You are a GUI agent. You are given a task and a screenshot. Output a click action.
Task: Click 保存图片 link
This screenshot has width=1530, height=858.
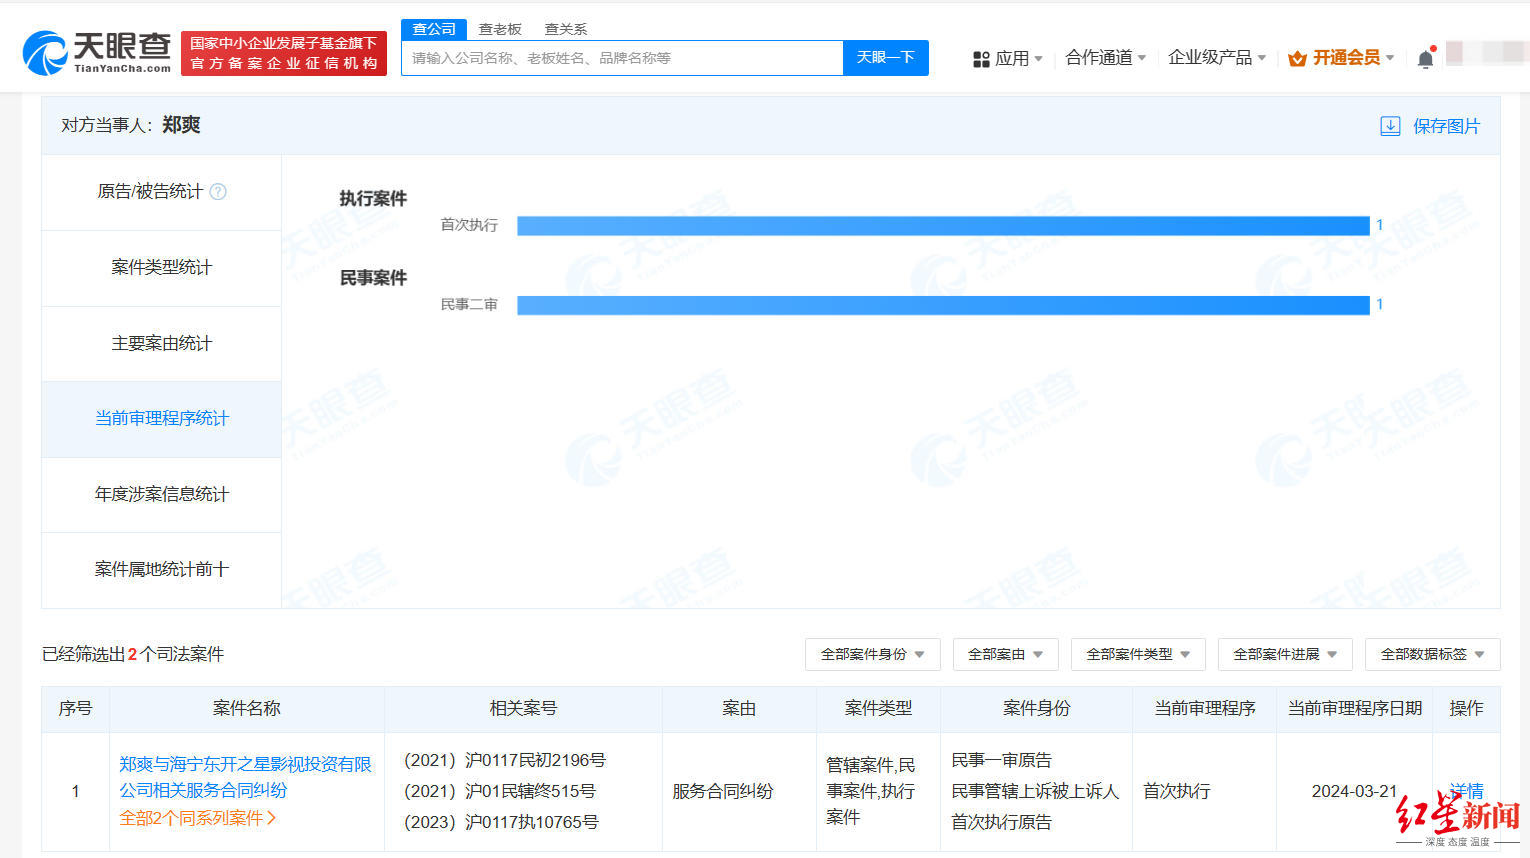pyautogui.click(x=1446, y=126)
